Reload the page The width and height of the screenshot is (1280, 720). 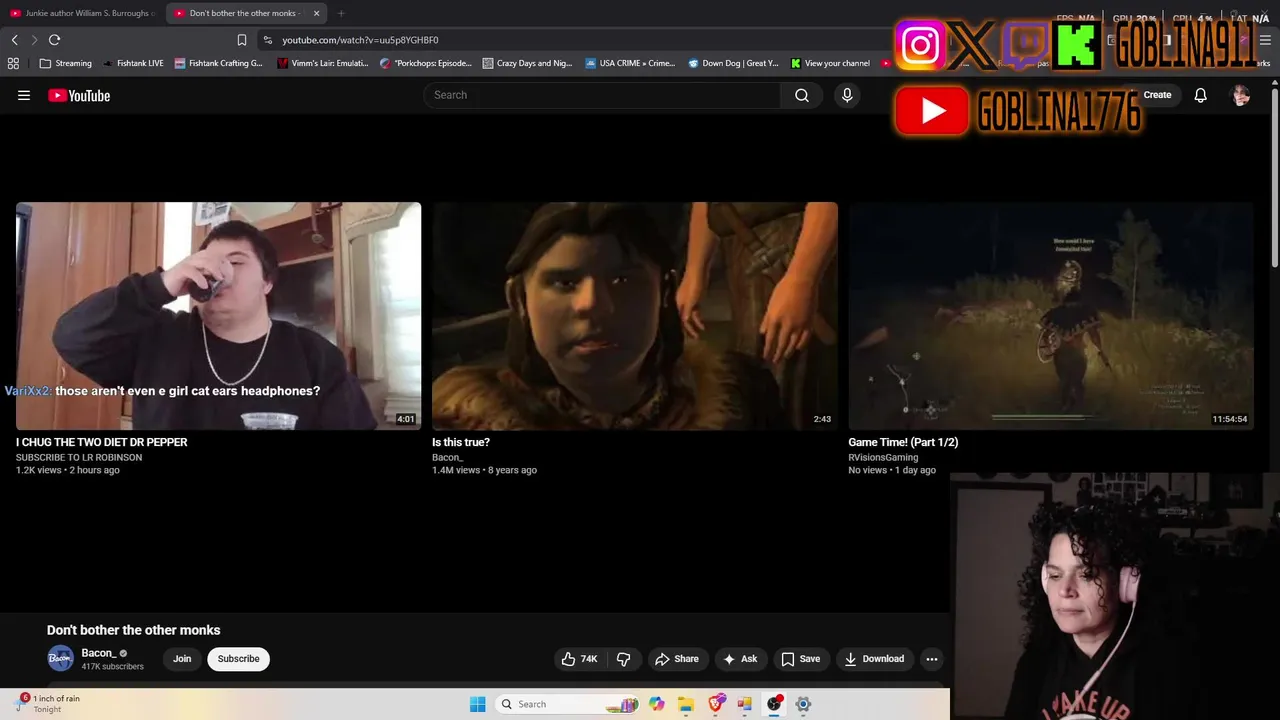54,40
